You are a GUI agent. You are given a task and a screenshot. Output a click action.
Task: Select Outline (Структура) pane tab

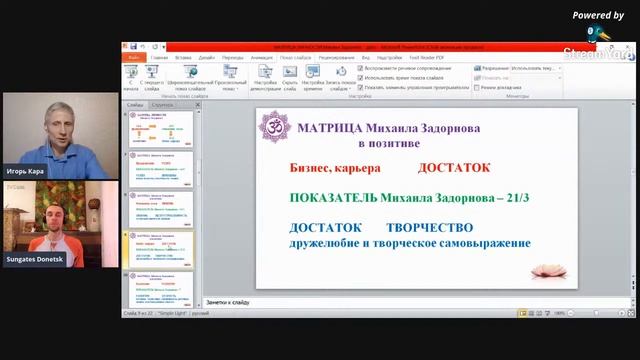(x=162, y=105)
